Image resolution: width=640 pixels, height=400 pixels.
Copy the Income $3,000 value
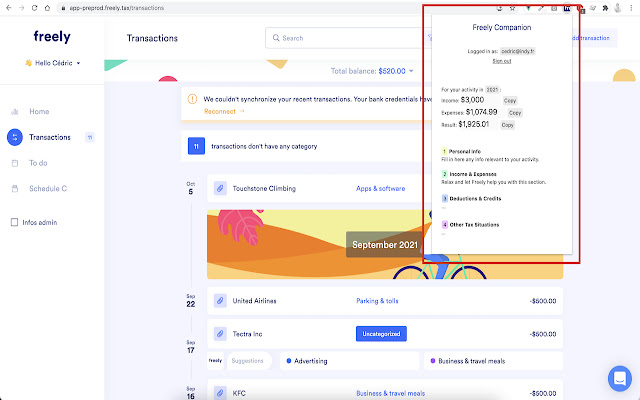[510, 100]
